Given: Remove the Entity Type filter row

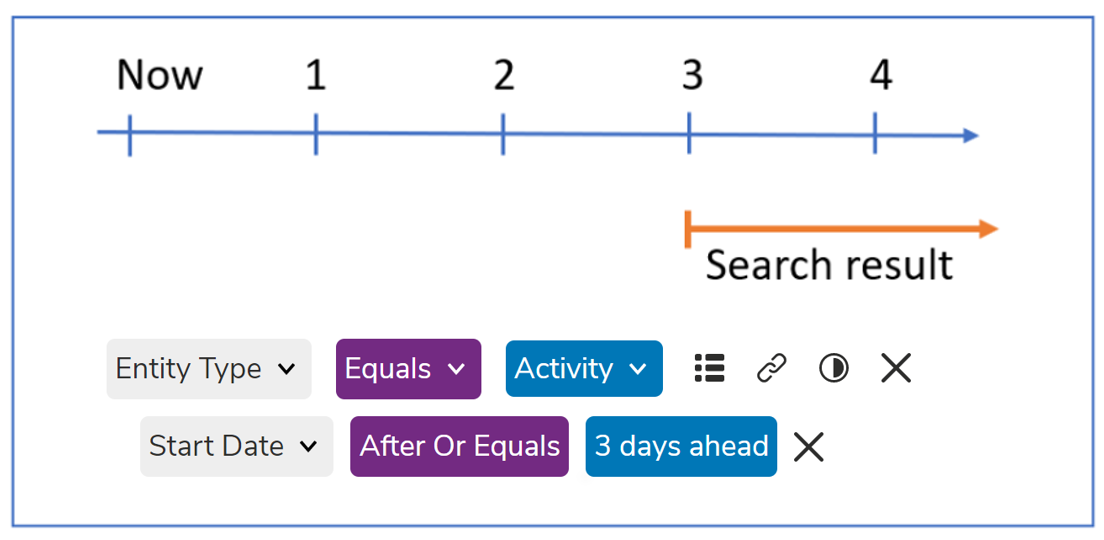Looking at the screenshot, I should 896,368.
